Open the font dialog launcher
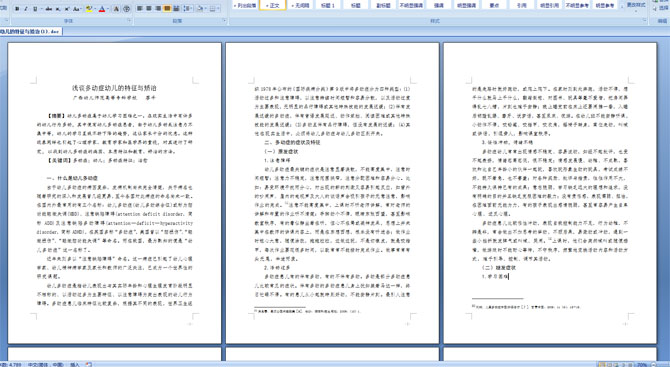The image size is (670, 367). click(129, 20)
